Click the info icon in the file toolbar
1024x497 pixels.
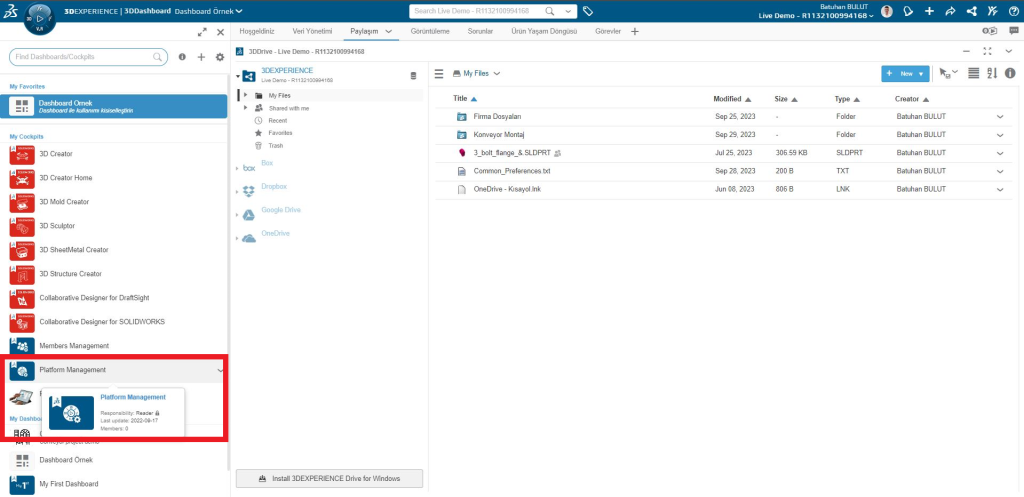coord(1010,73)
